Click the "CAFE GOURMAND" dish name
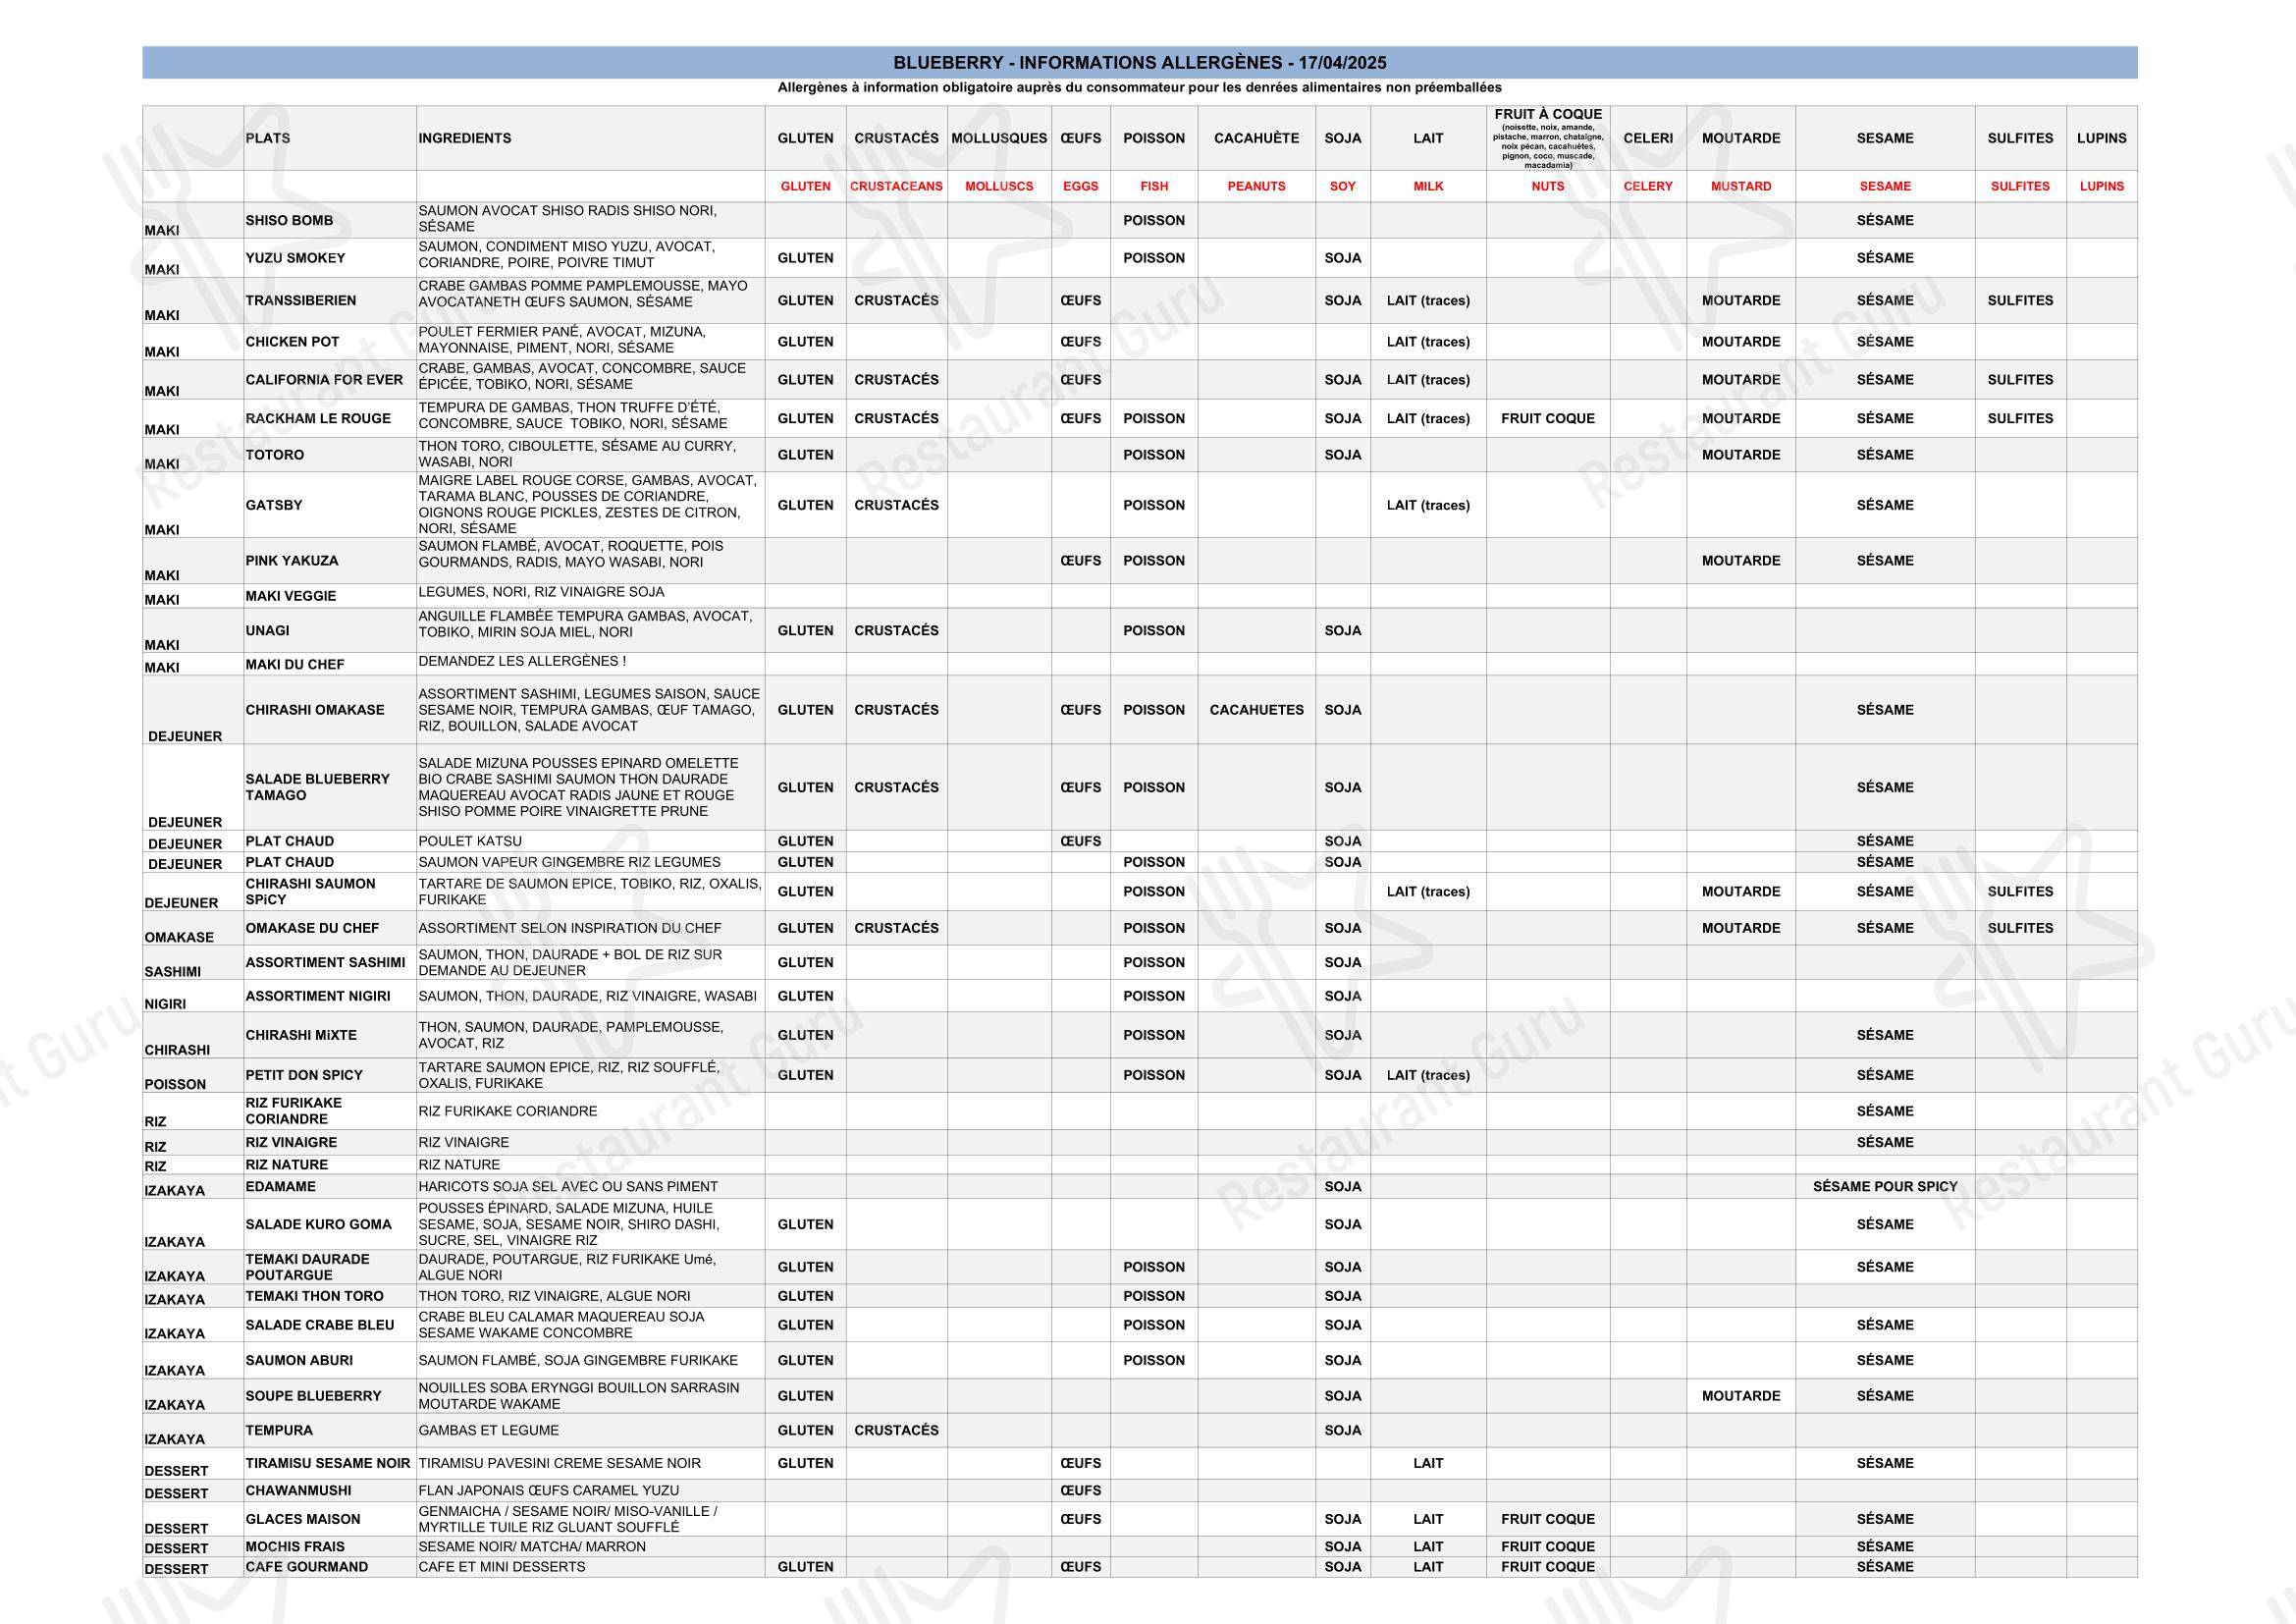This screenshot has height=1624, width=2296. (x=307, y=1568)
